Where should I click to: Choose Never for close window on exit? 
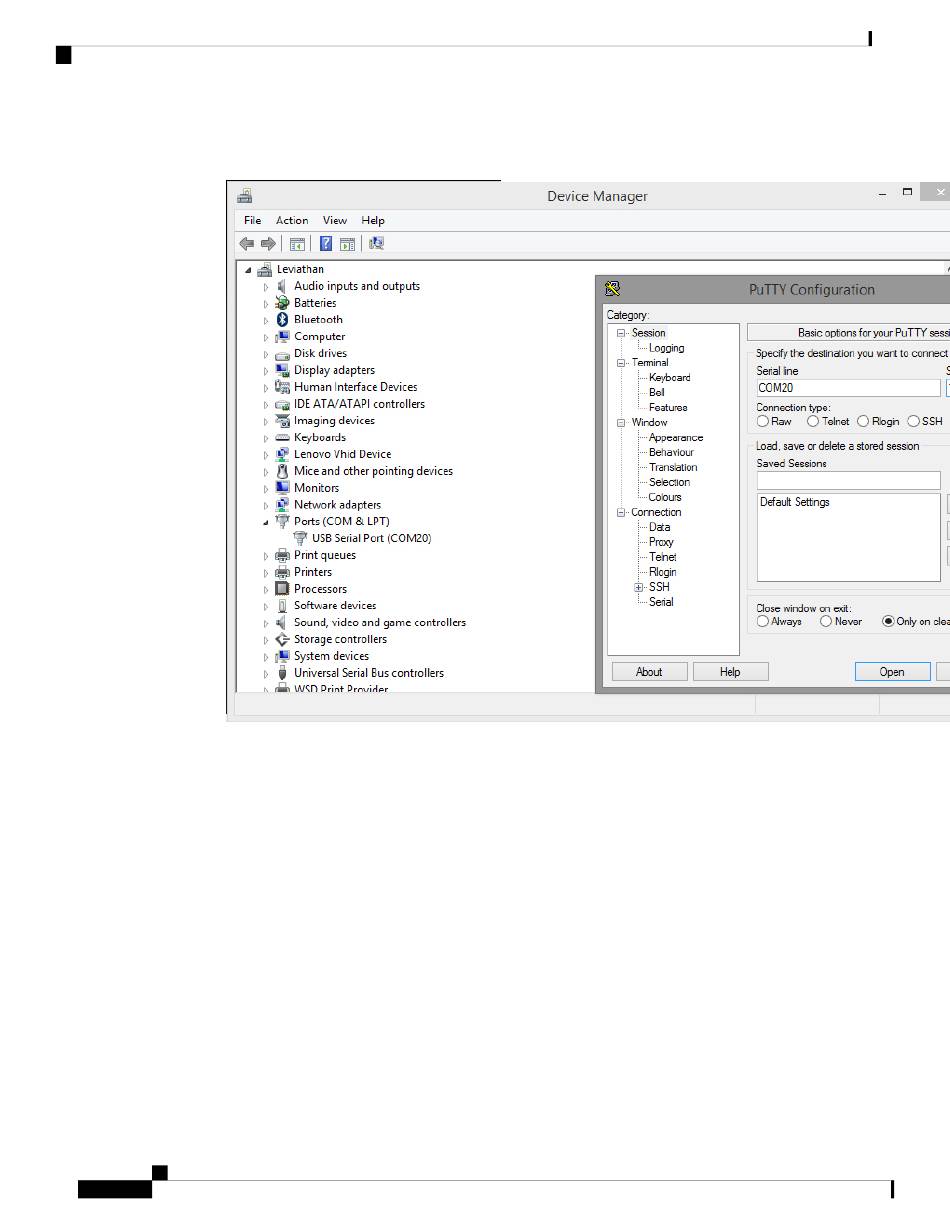[x=826, y=621]
